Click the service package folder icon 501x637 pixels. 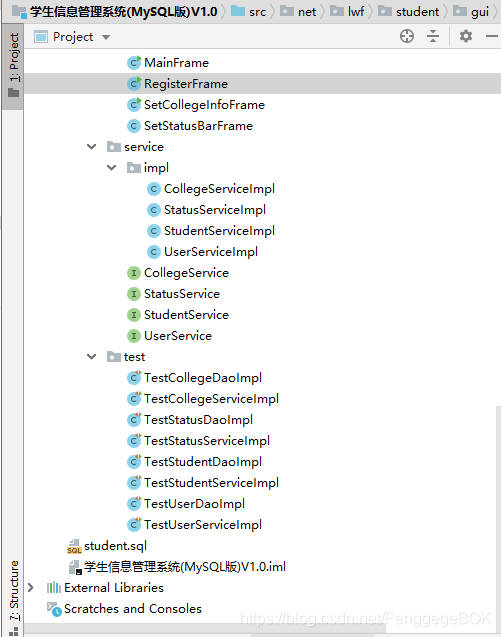114,147
